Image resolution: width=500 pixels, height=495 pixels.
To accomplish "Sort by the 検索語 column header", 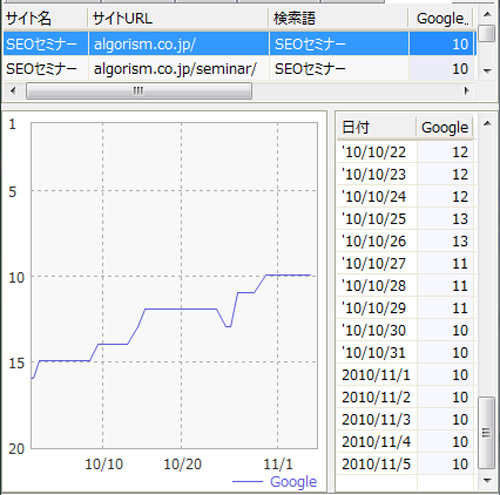I will coord(338,18).
